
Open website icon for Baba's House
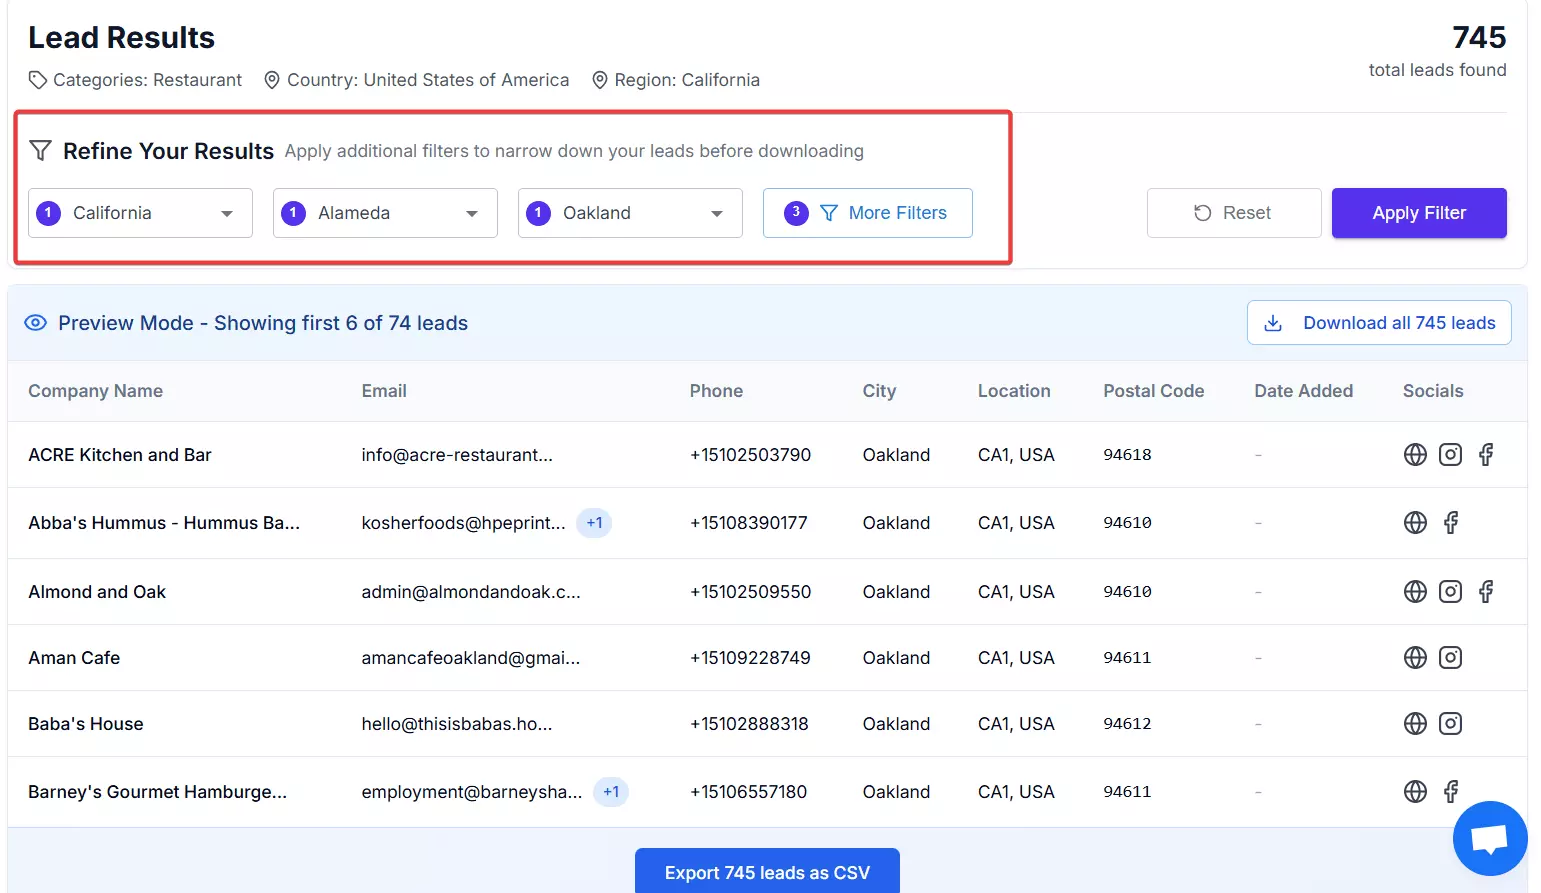1415,724
